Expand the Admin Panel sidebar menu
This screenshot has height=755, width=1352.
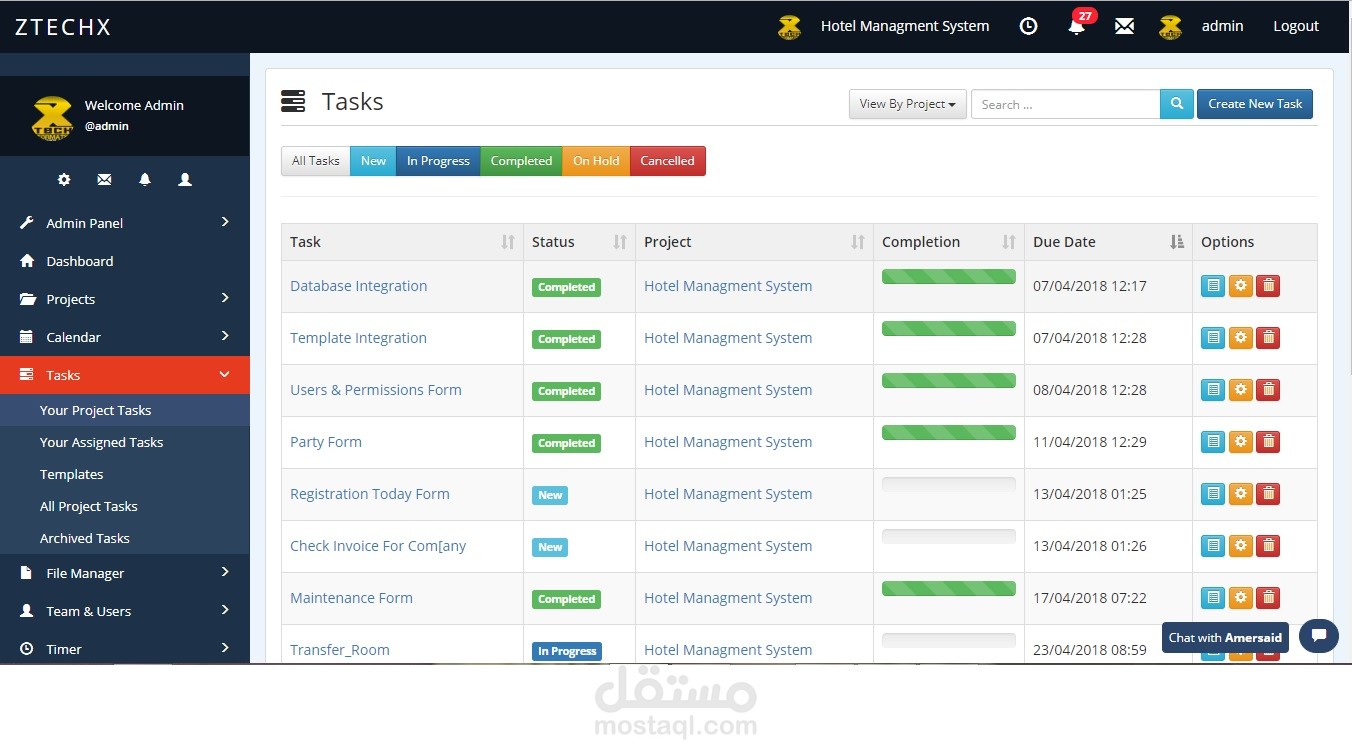click(125, 223)
